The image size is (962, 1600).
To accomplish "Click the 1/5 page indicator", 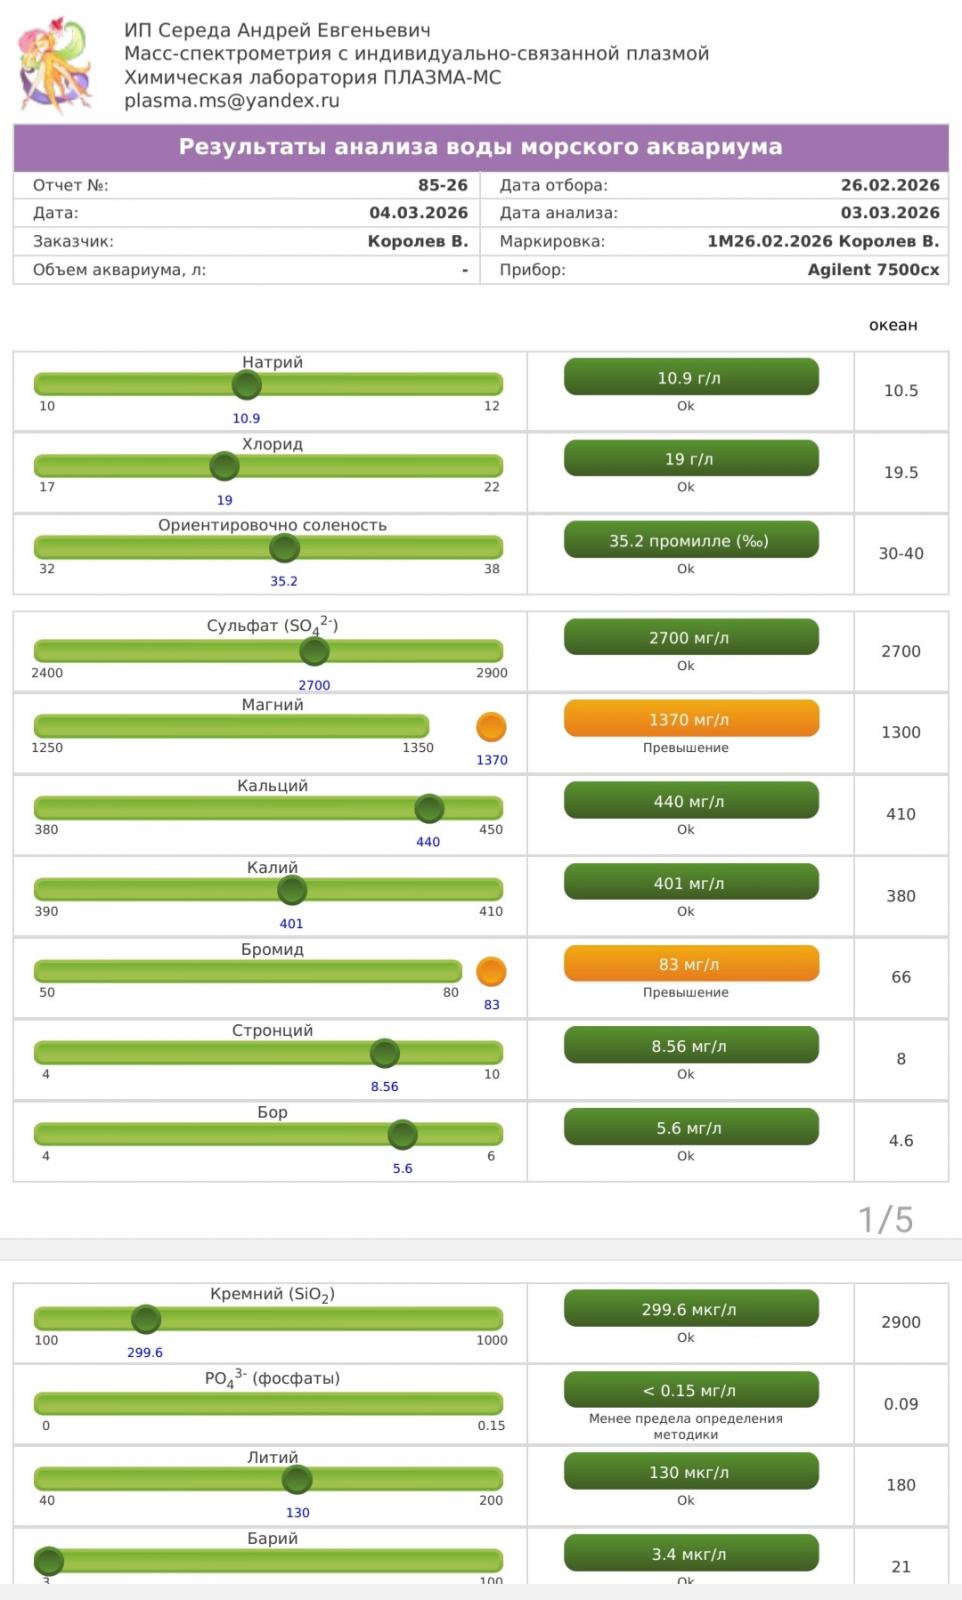I will tap(885, 1219).
